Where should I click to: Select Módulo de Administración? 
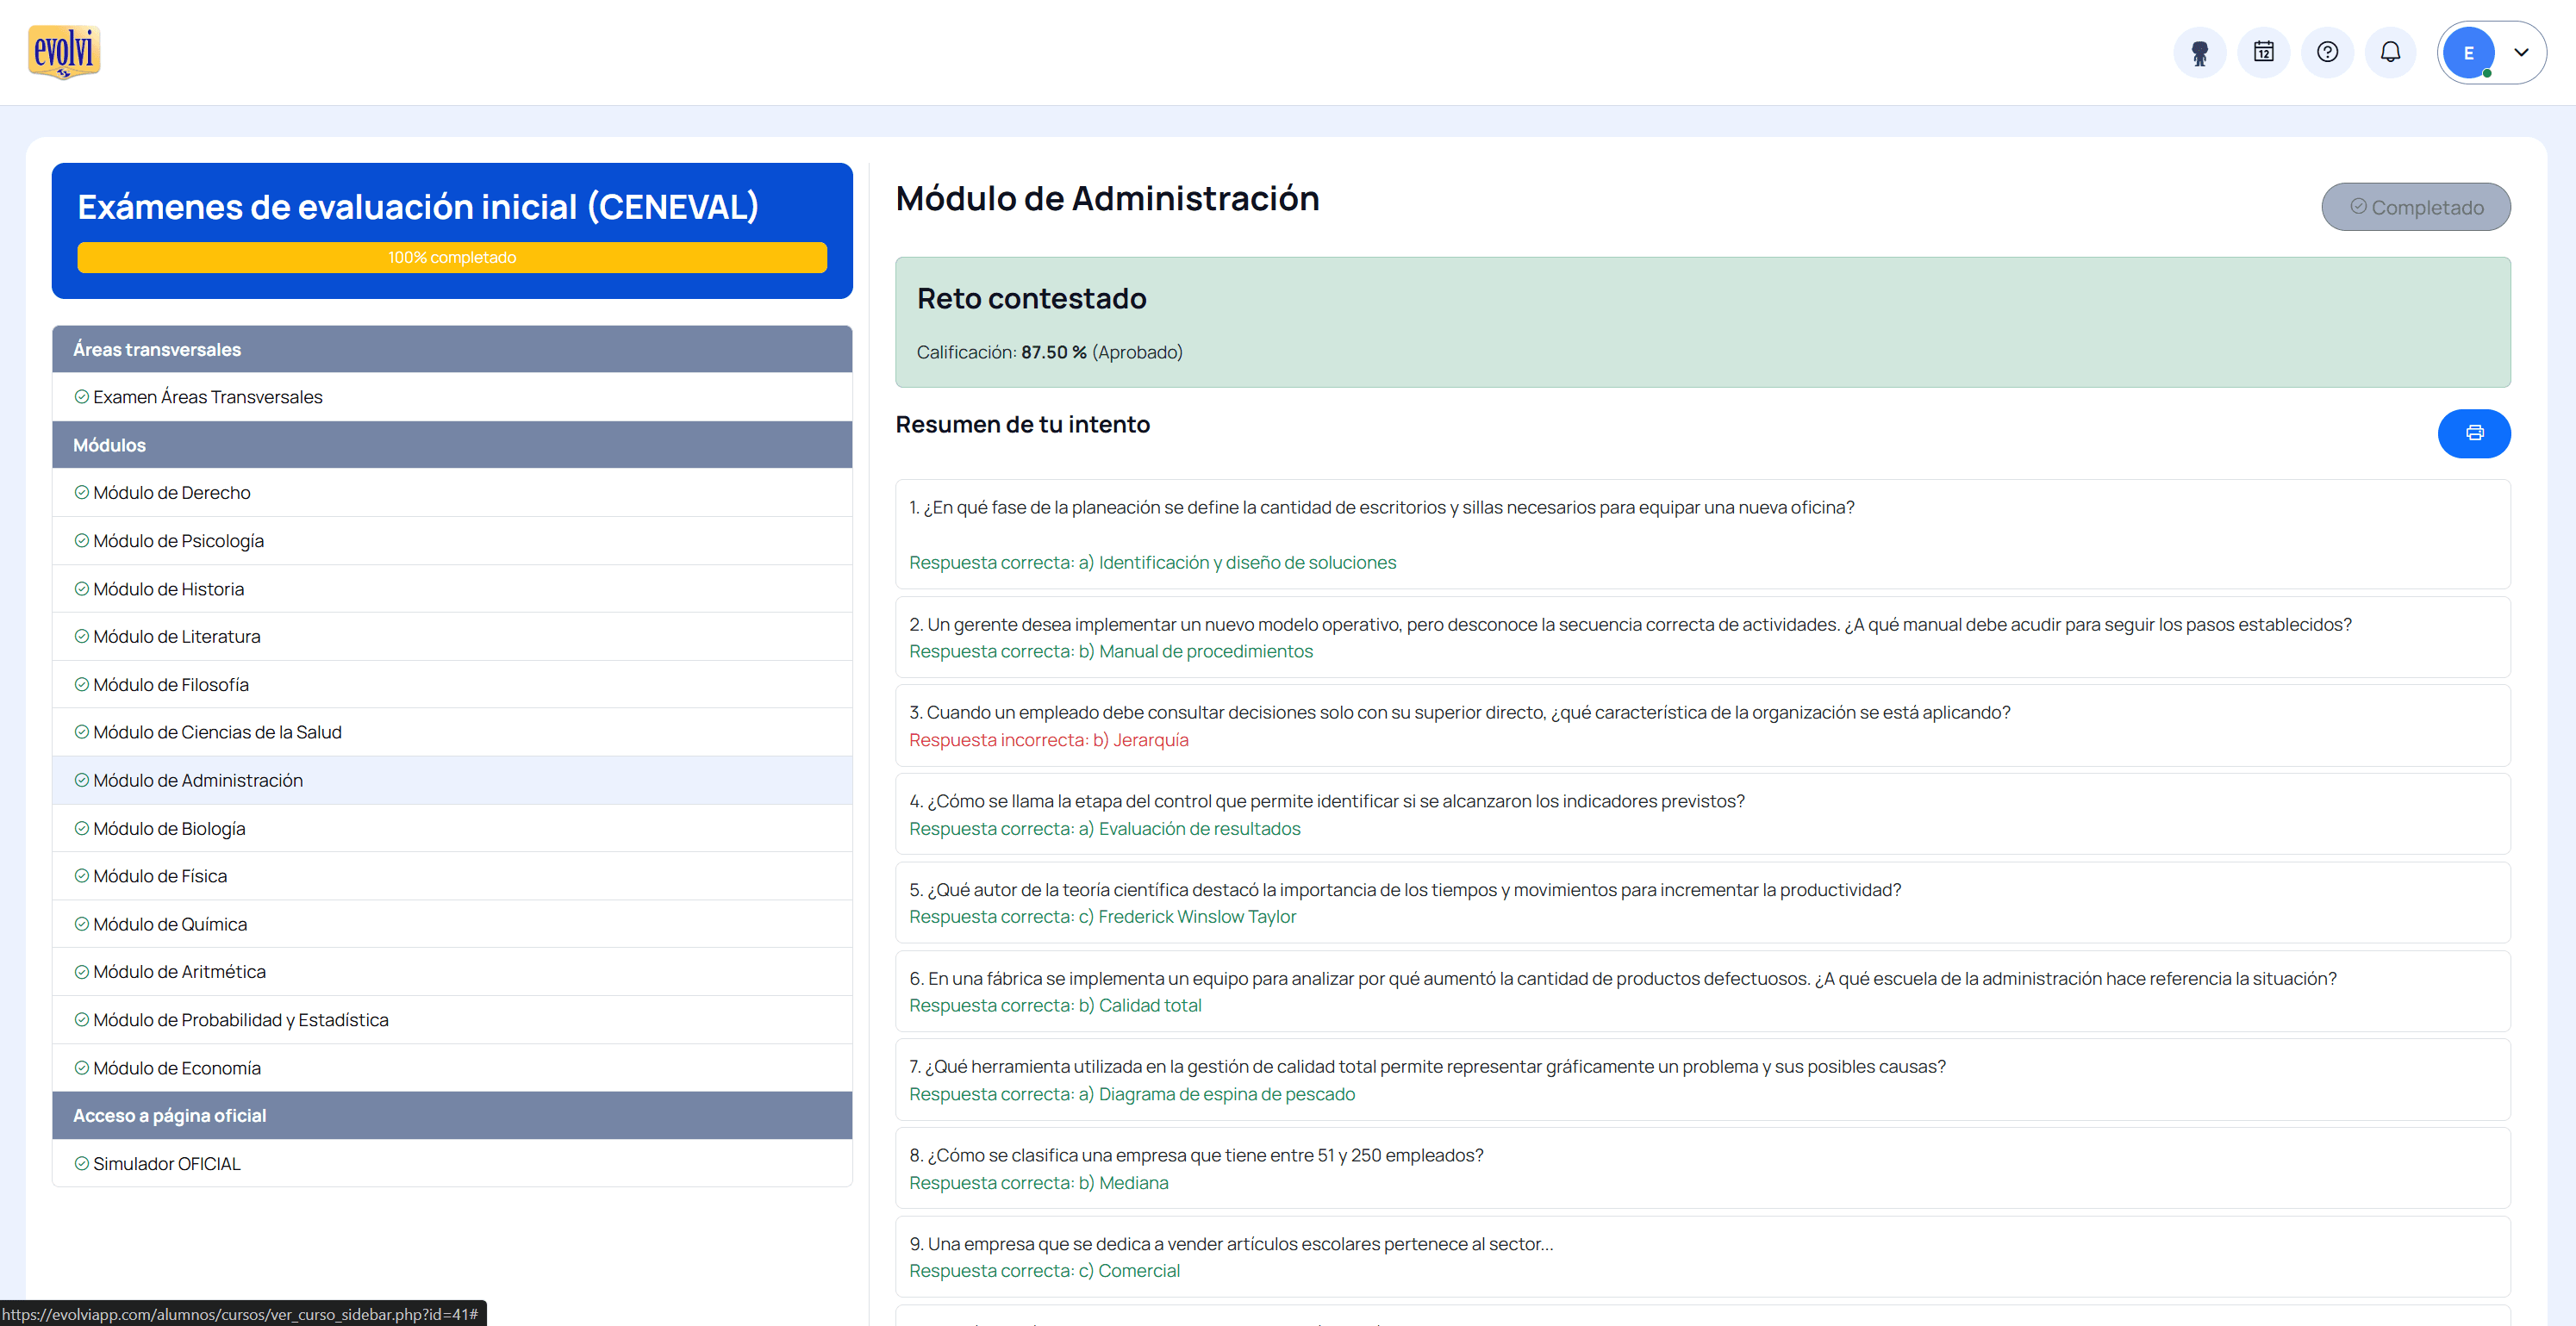pos(452,780)
